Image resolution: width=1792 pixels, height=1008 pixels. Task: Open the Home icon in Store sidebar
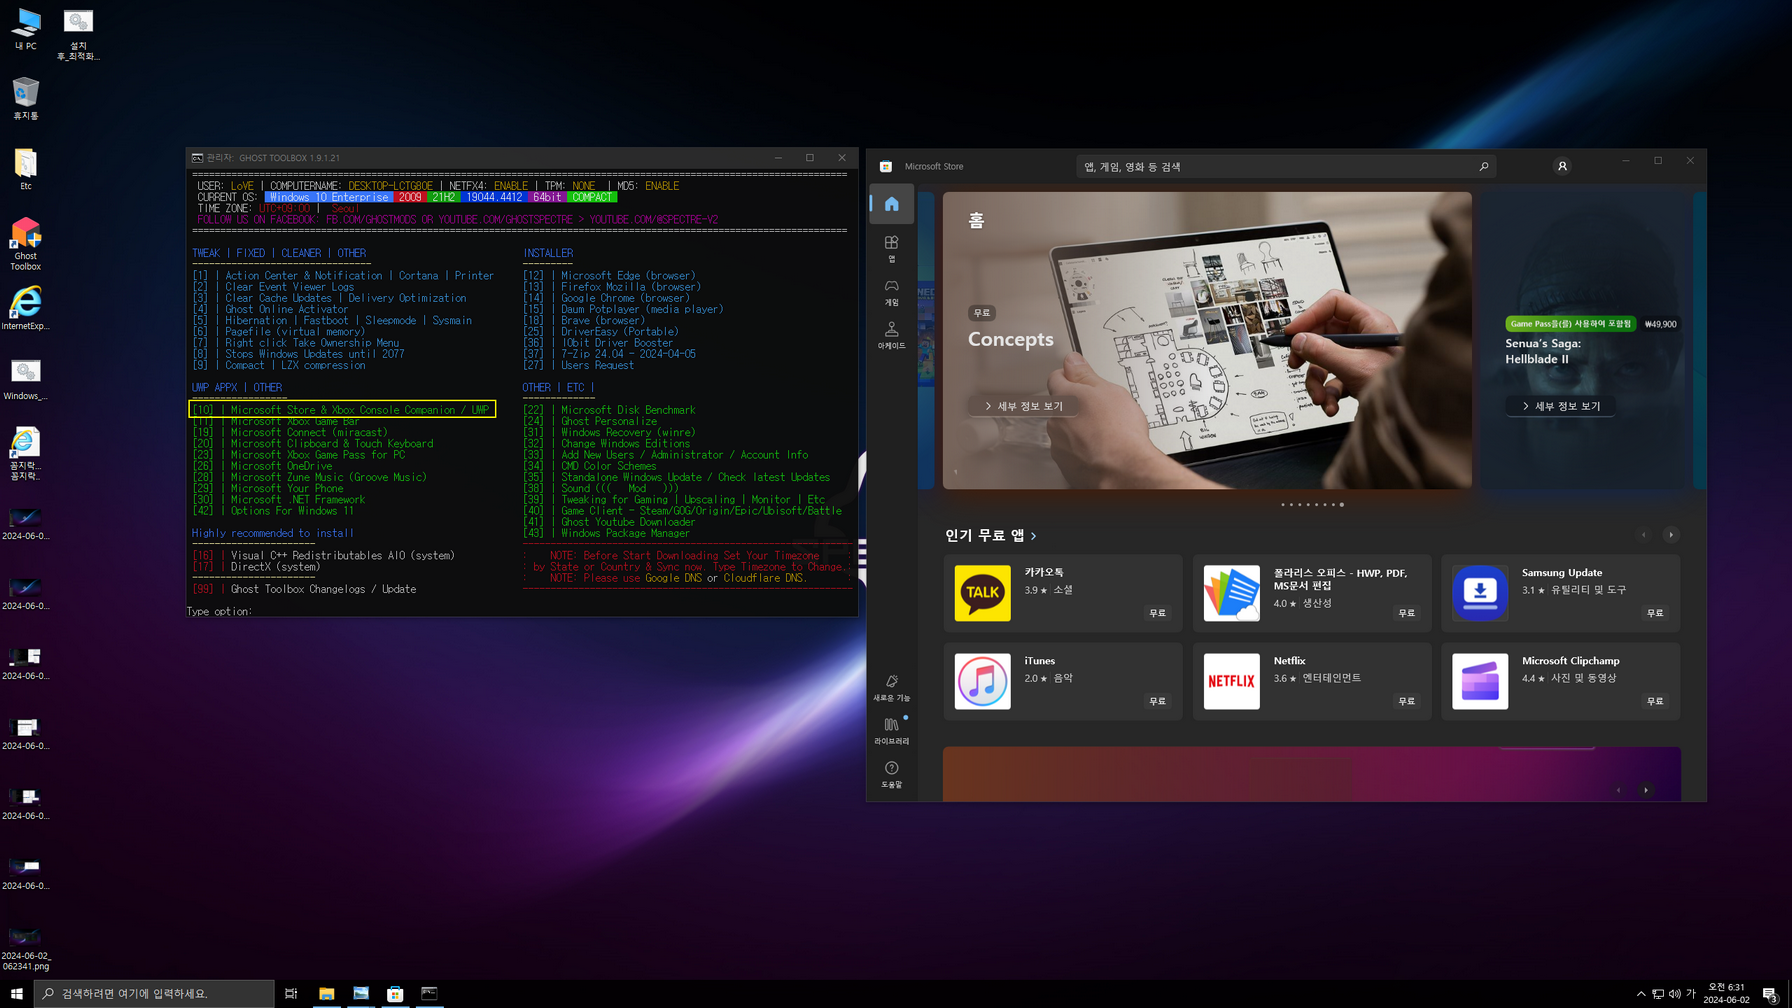pyautogui.click(x=891, y=204)
